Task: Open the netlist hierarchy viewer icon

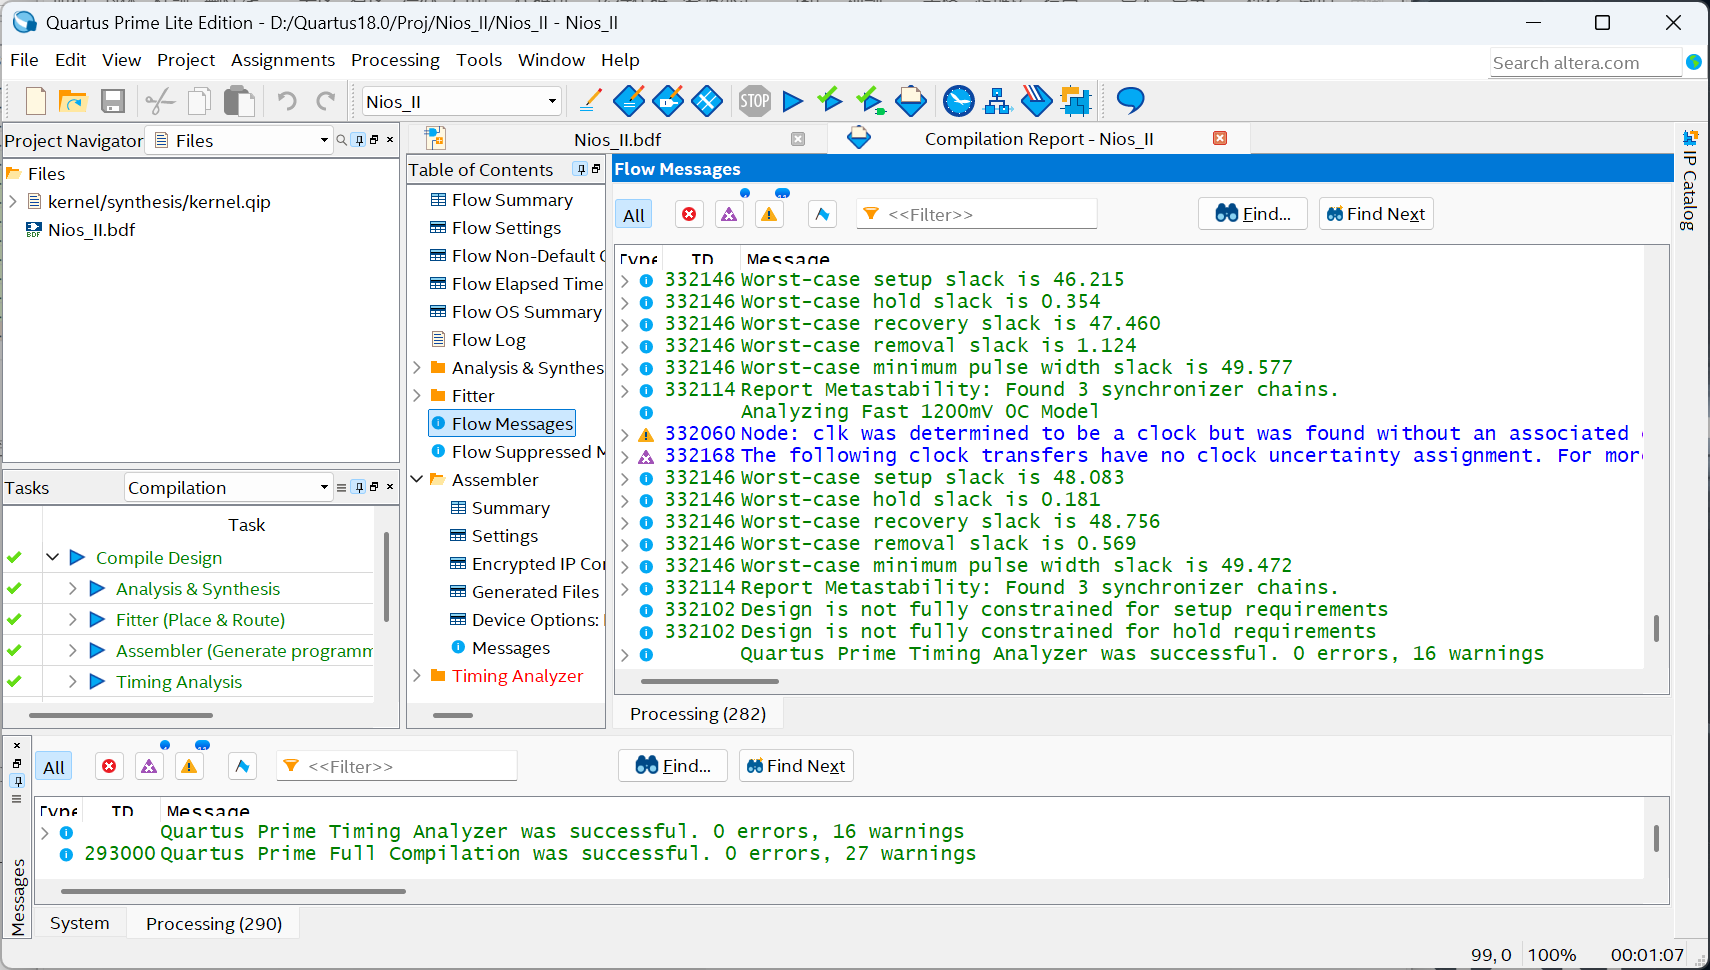Action: (x=998, y=100)
